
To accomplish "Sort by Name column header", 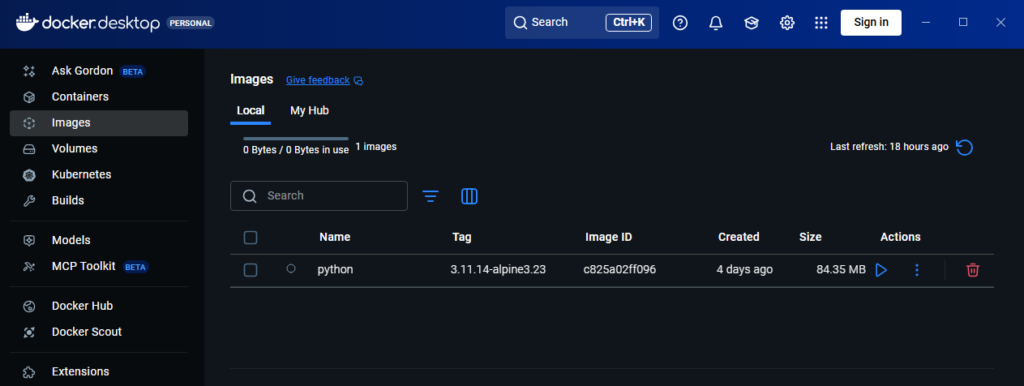I will point(334,237).
